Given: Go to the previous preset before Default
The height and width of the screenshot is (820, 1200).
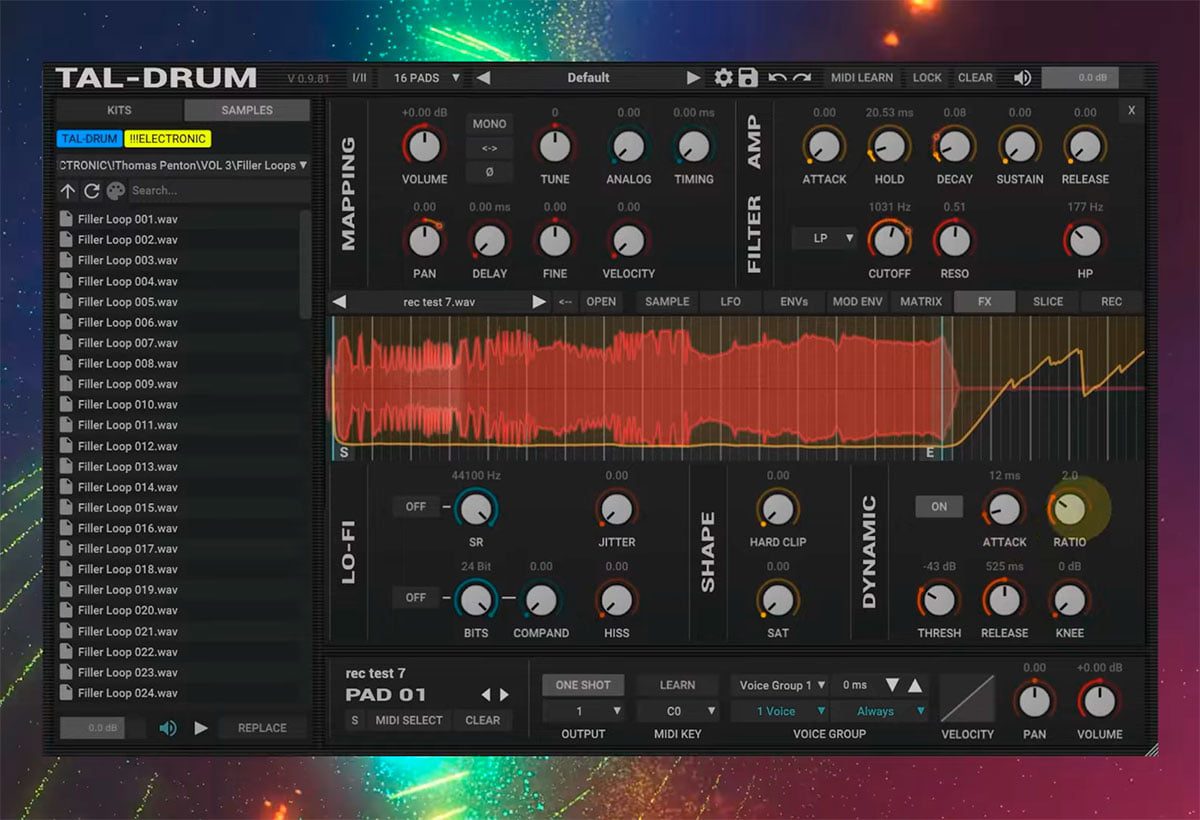Looking at the screenshot, I should pyautogui.click(x=483, y=78).
